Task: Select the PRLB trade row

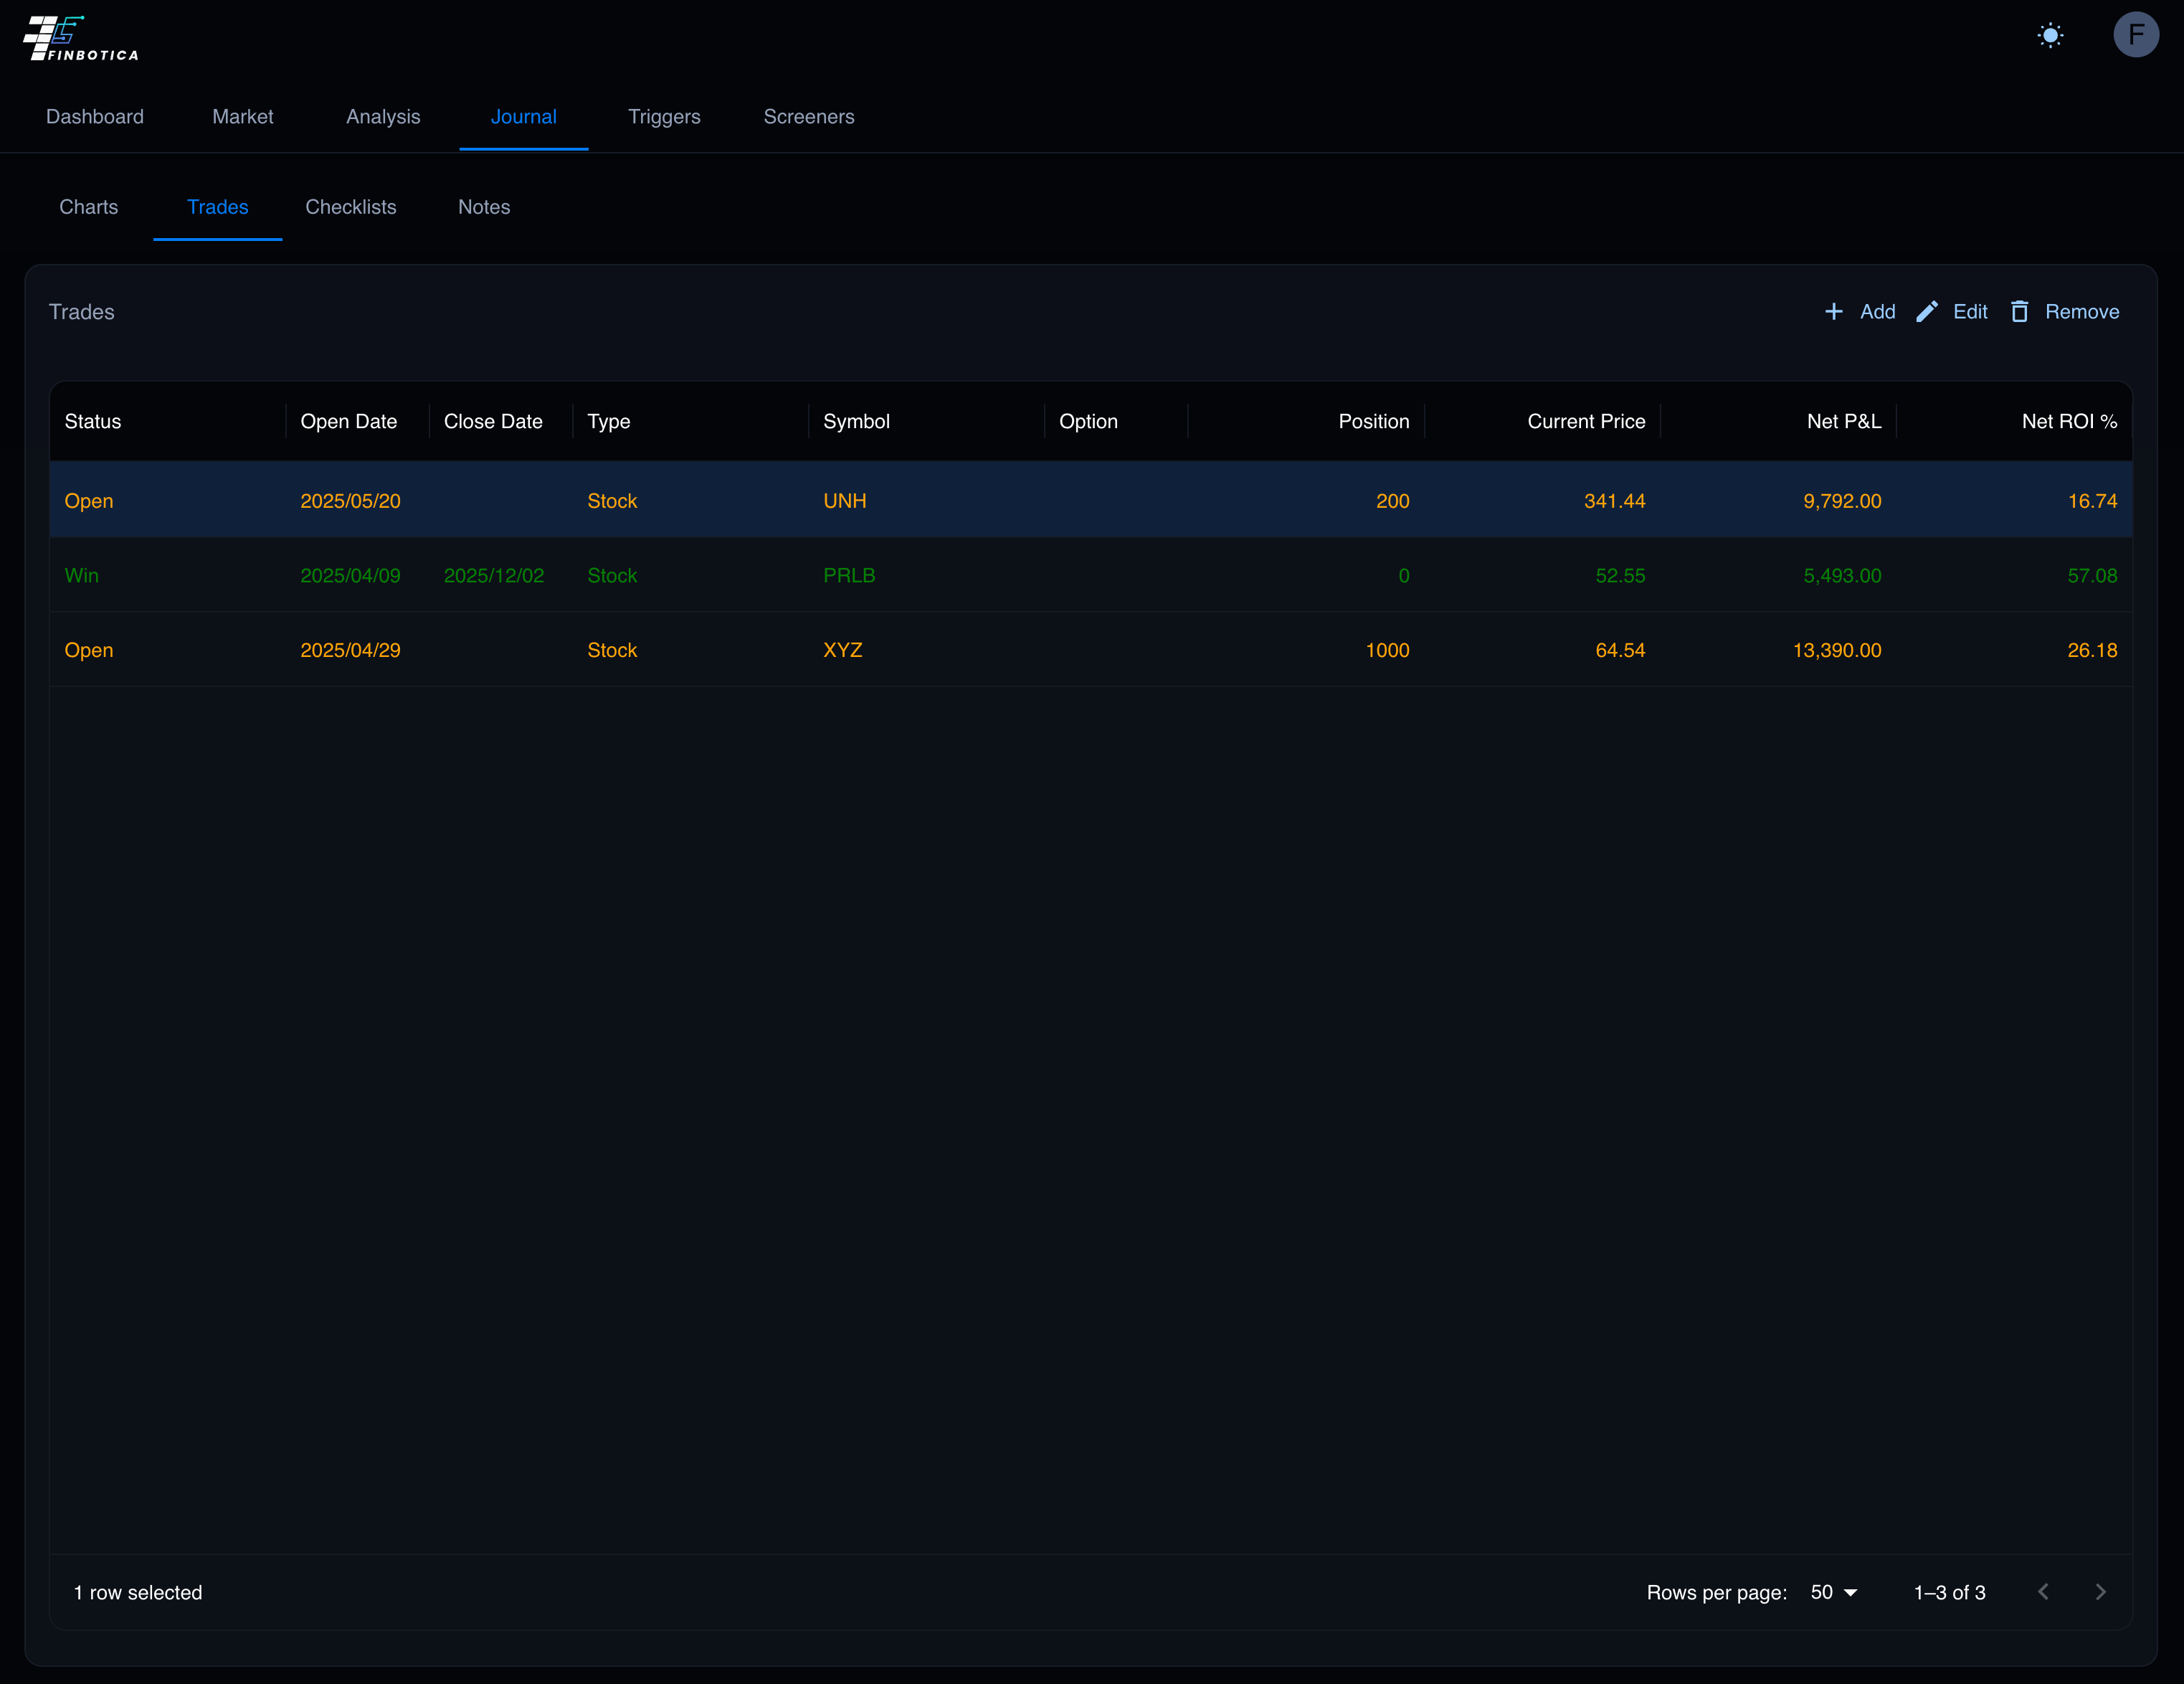Action: 848,576
